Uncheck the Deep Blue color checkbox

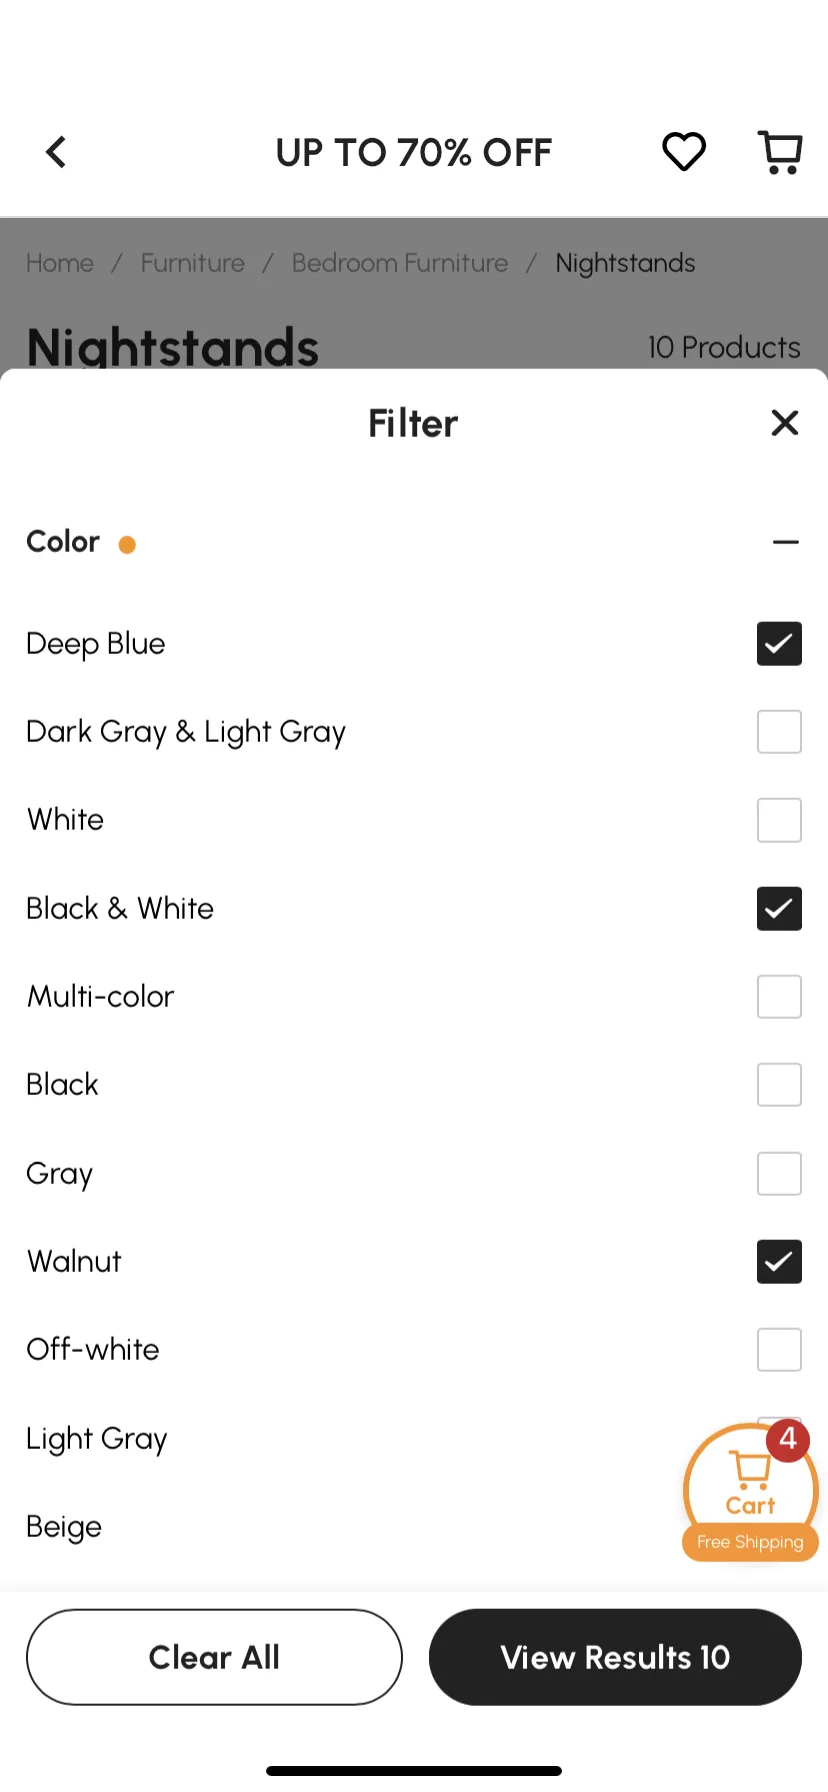pyautogui.click(x=779, y=644)
